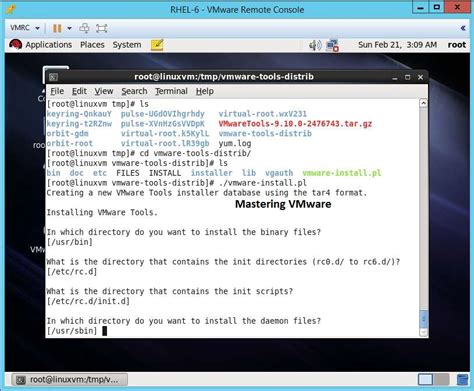The image size is (474, 391).
Task: Click the vgauth directory name
Action: 279,173
